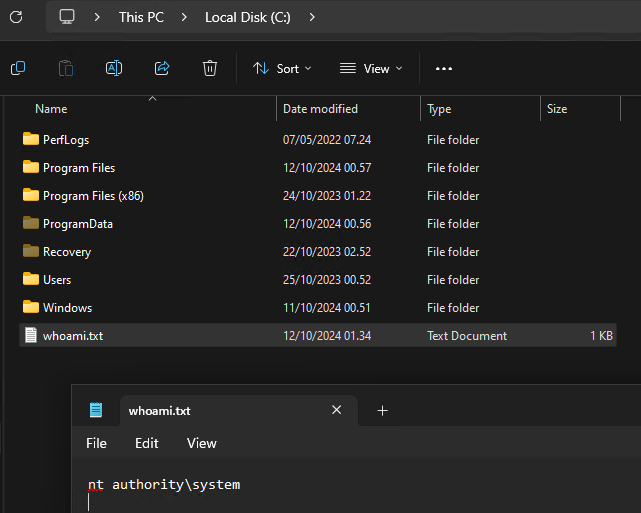
Task: Click date 11/10/2024 00.51
Action: (327, 308)
